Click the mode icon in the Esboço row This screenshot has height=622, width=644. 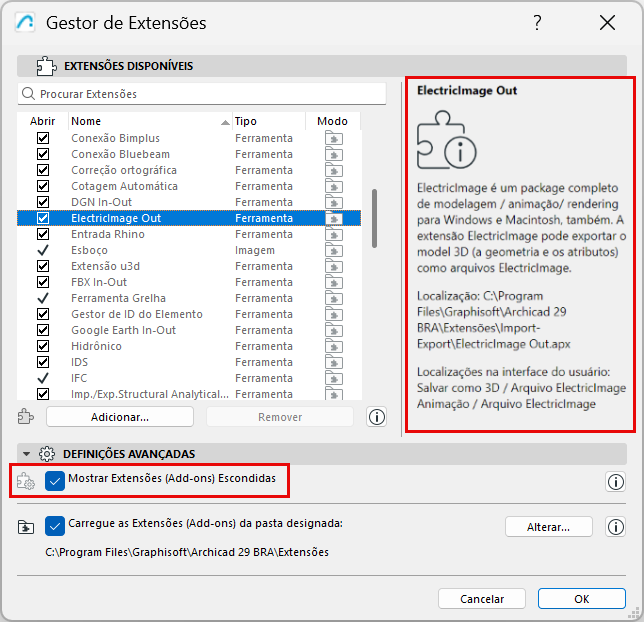334,251
